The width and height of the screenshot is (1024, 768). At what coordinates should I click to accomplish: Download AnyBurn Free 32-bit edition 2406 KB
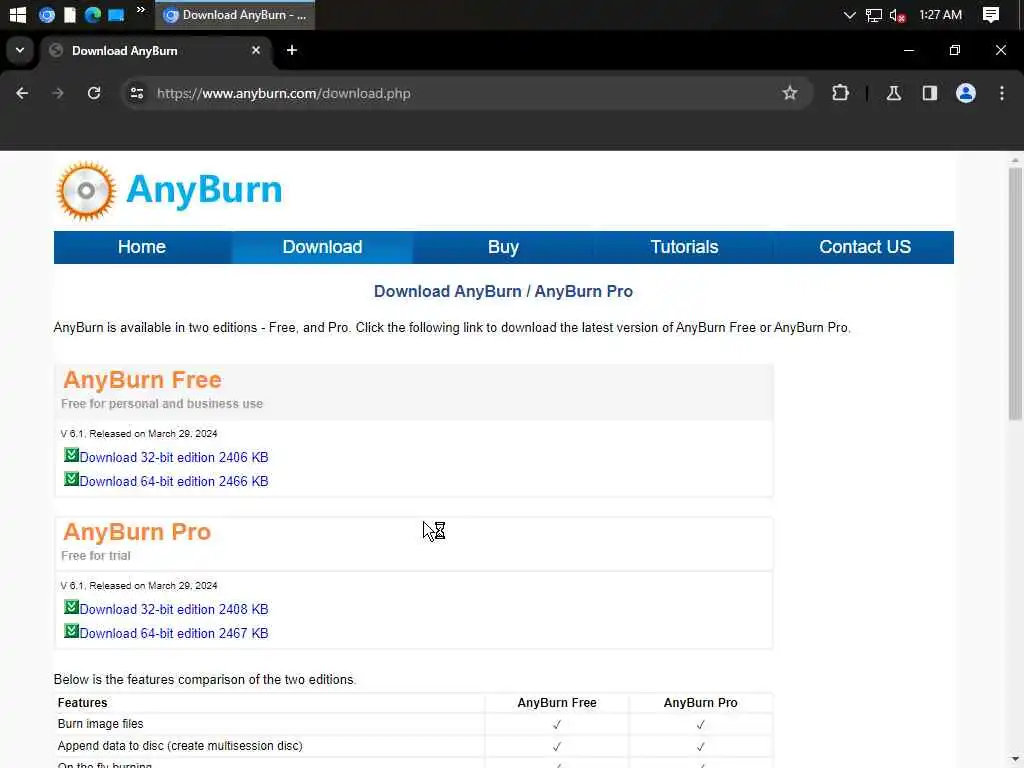[174, 457]
